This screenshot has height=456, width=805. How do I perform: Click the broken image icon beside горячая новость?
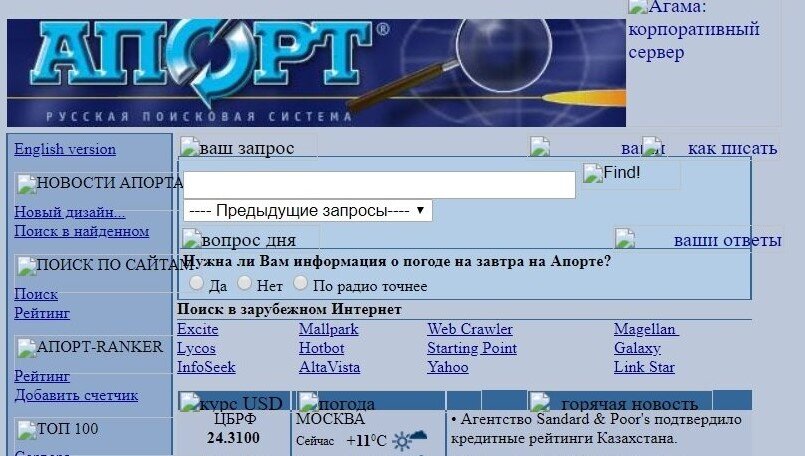(540, 402)
